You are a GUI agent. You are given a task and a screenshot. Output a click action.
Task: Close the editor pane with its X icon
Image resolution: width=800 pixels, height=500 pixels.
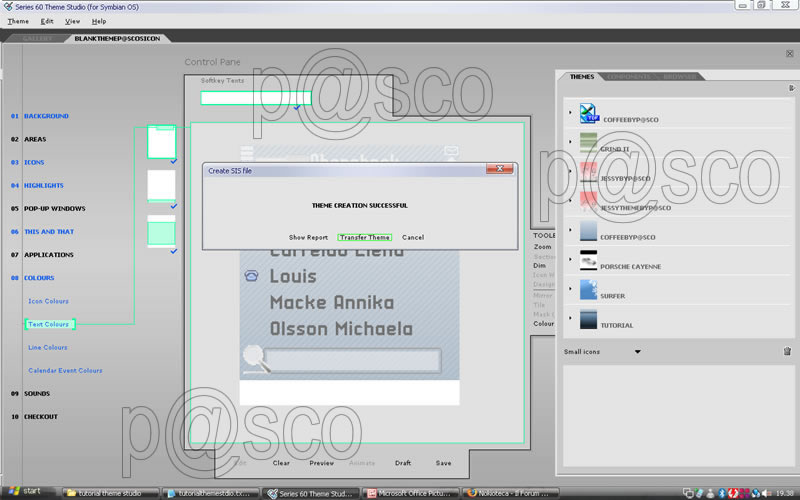coord(789,54)
